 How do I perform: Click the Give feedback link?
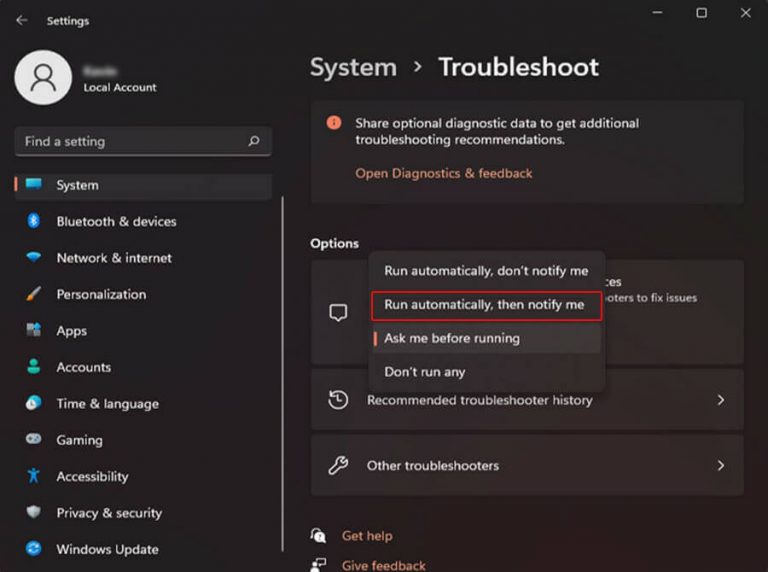tap(384, 566)
